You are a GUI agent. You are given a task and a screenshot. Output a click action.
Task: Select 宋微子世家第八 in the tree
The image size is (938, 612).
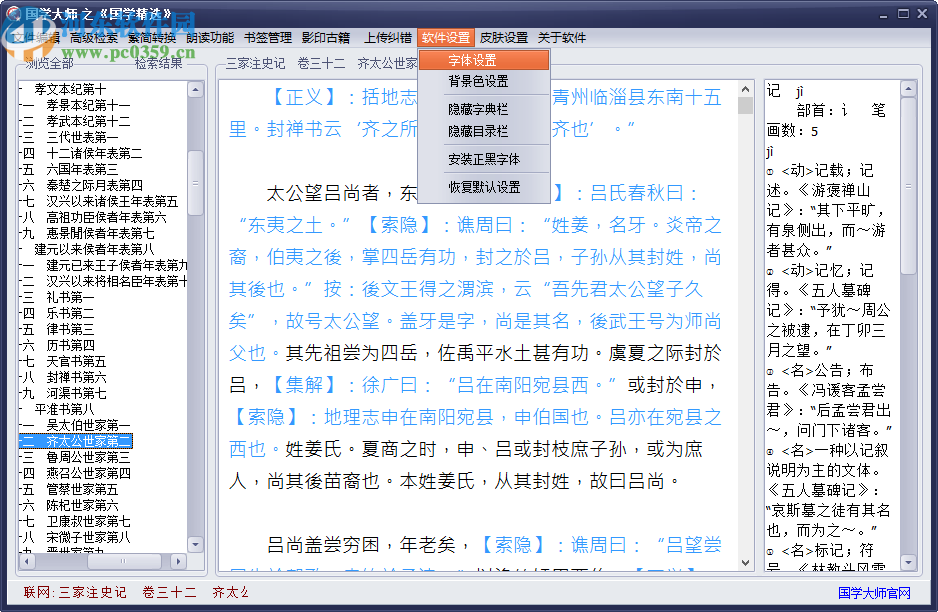pyautogui.click(x=88, y=537)
